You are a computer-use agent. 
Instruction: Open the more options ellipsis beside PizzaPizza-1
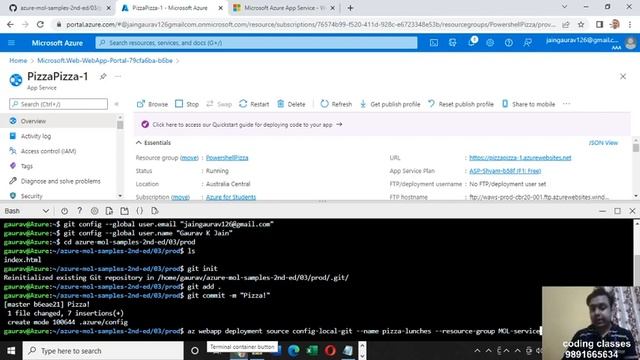coord(118,76)
